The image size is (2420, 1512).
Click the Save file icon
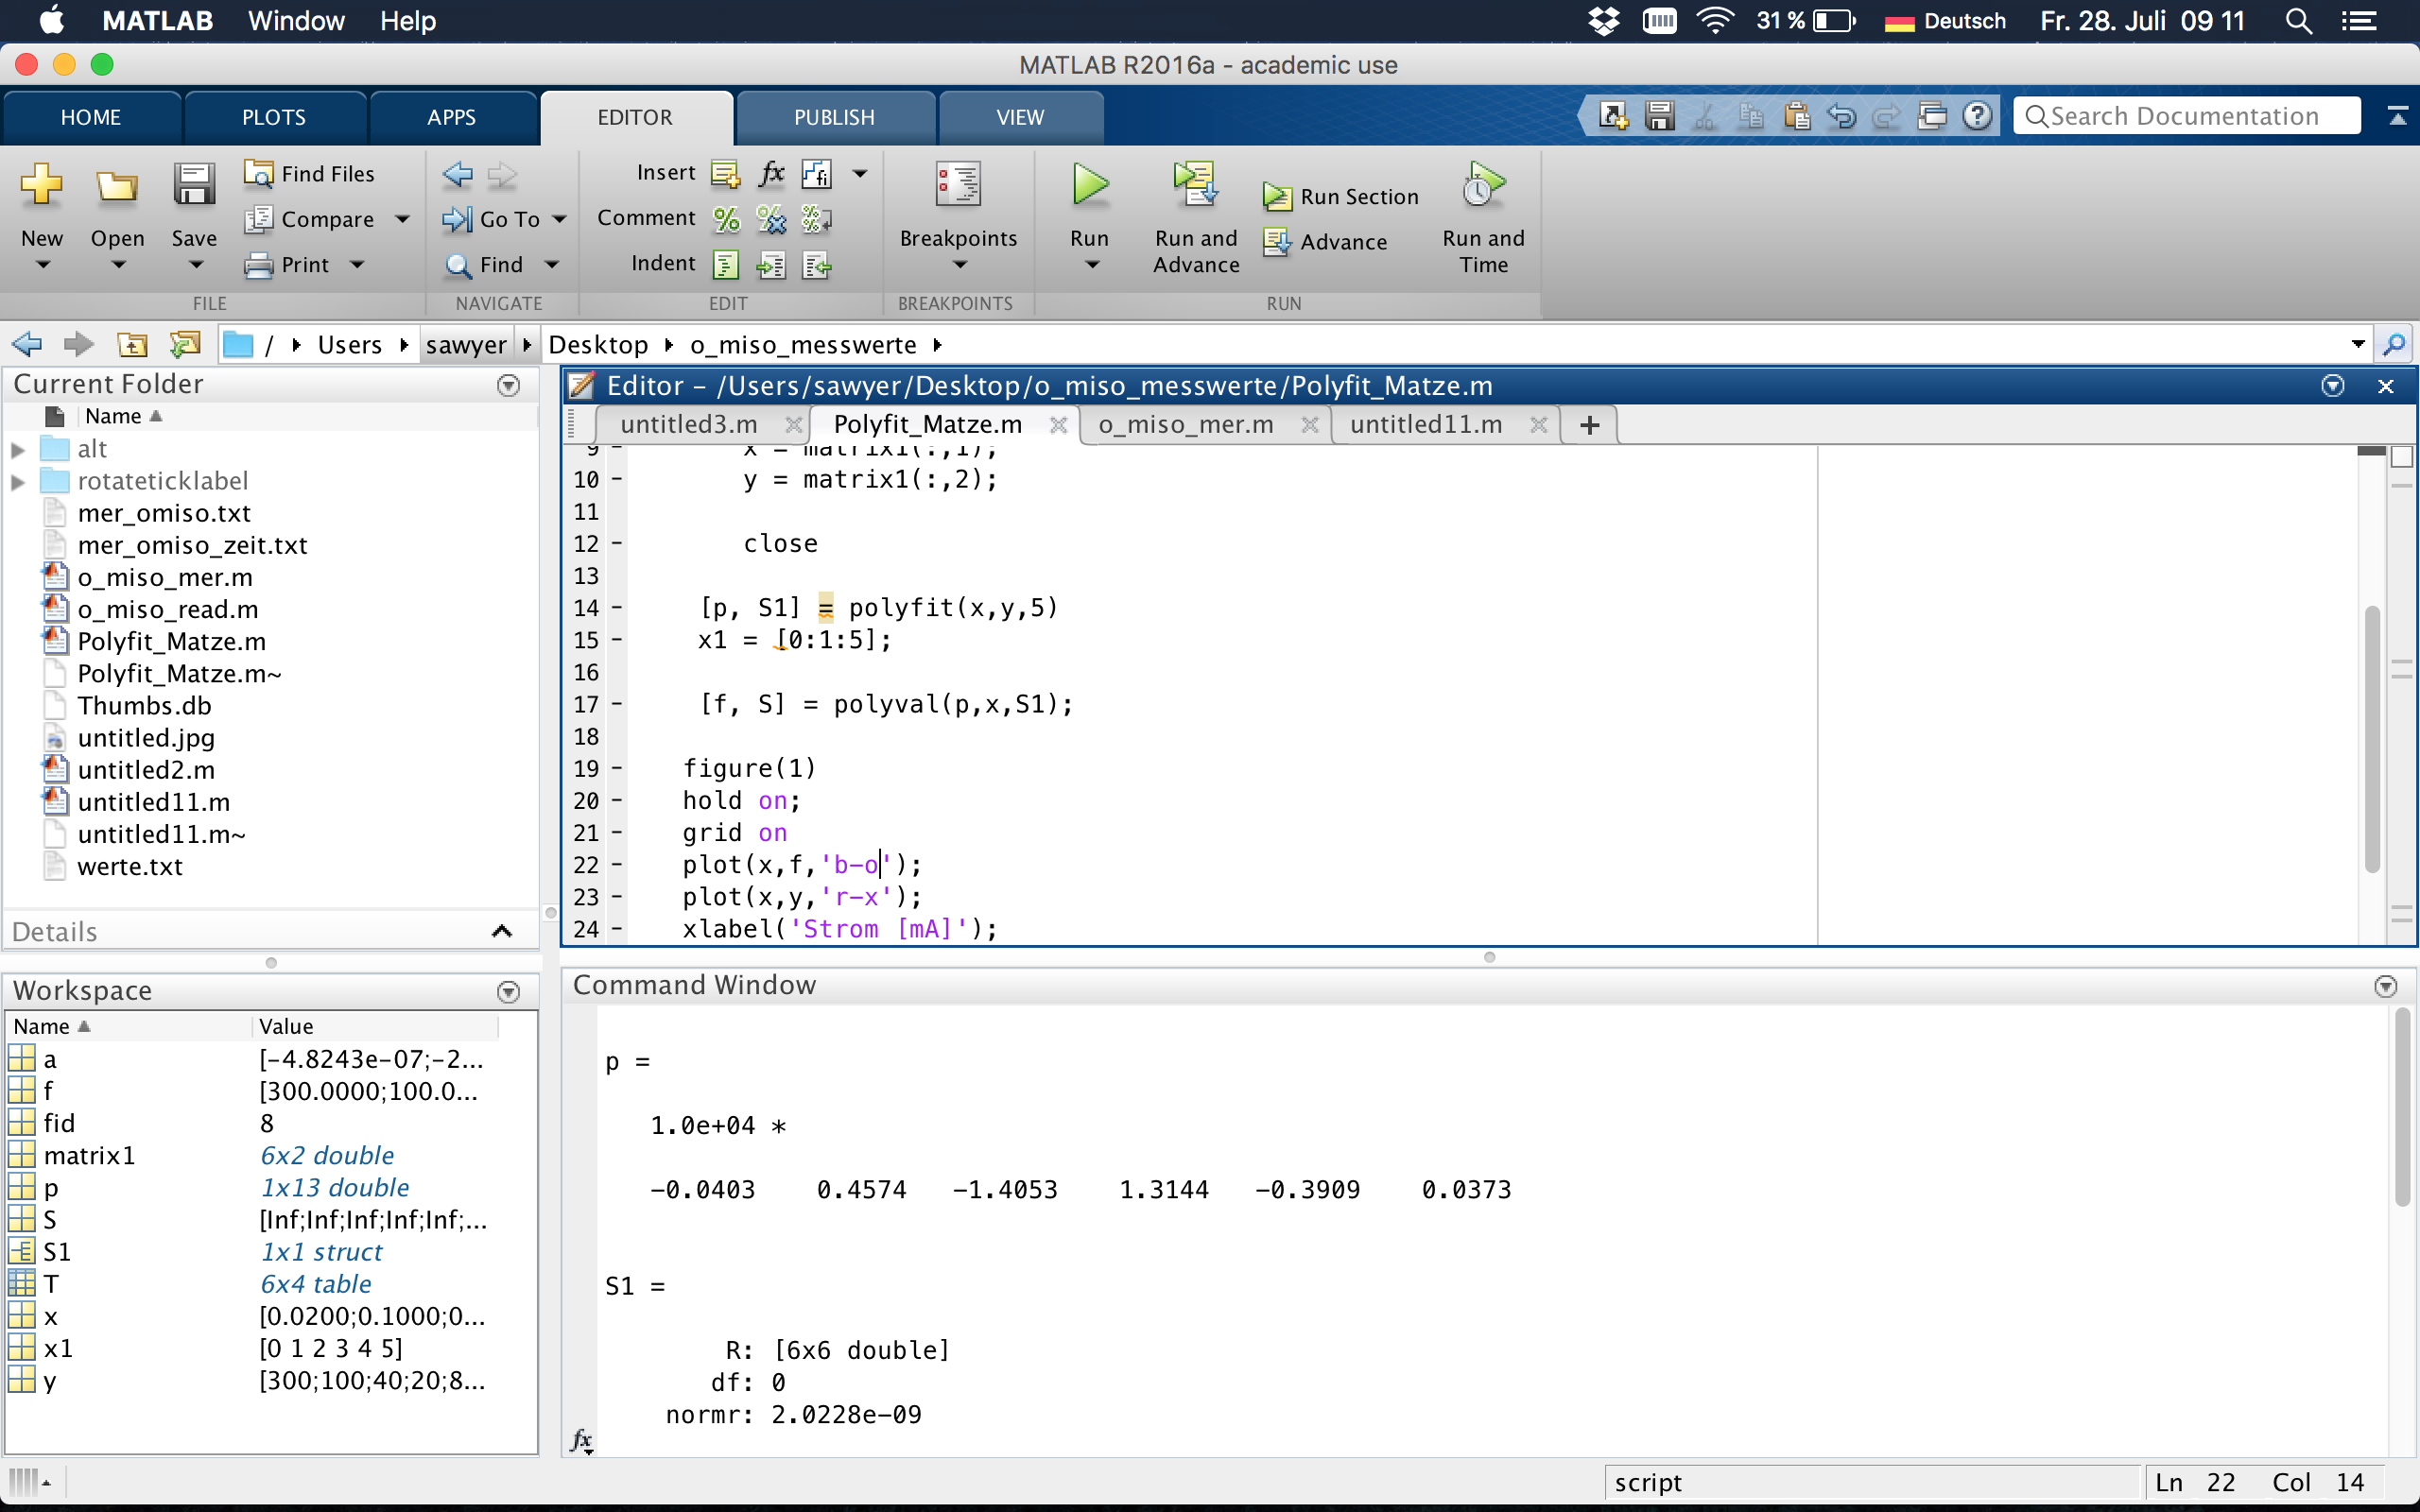coord(193,186)
